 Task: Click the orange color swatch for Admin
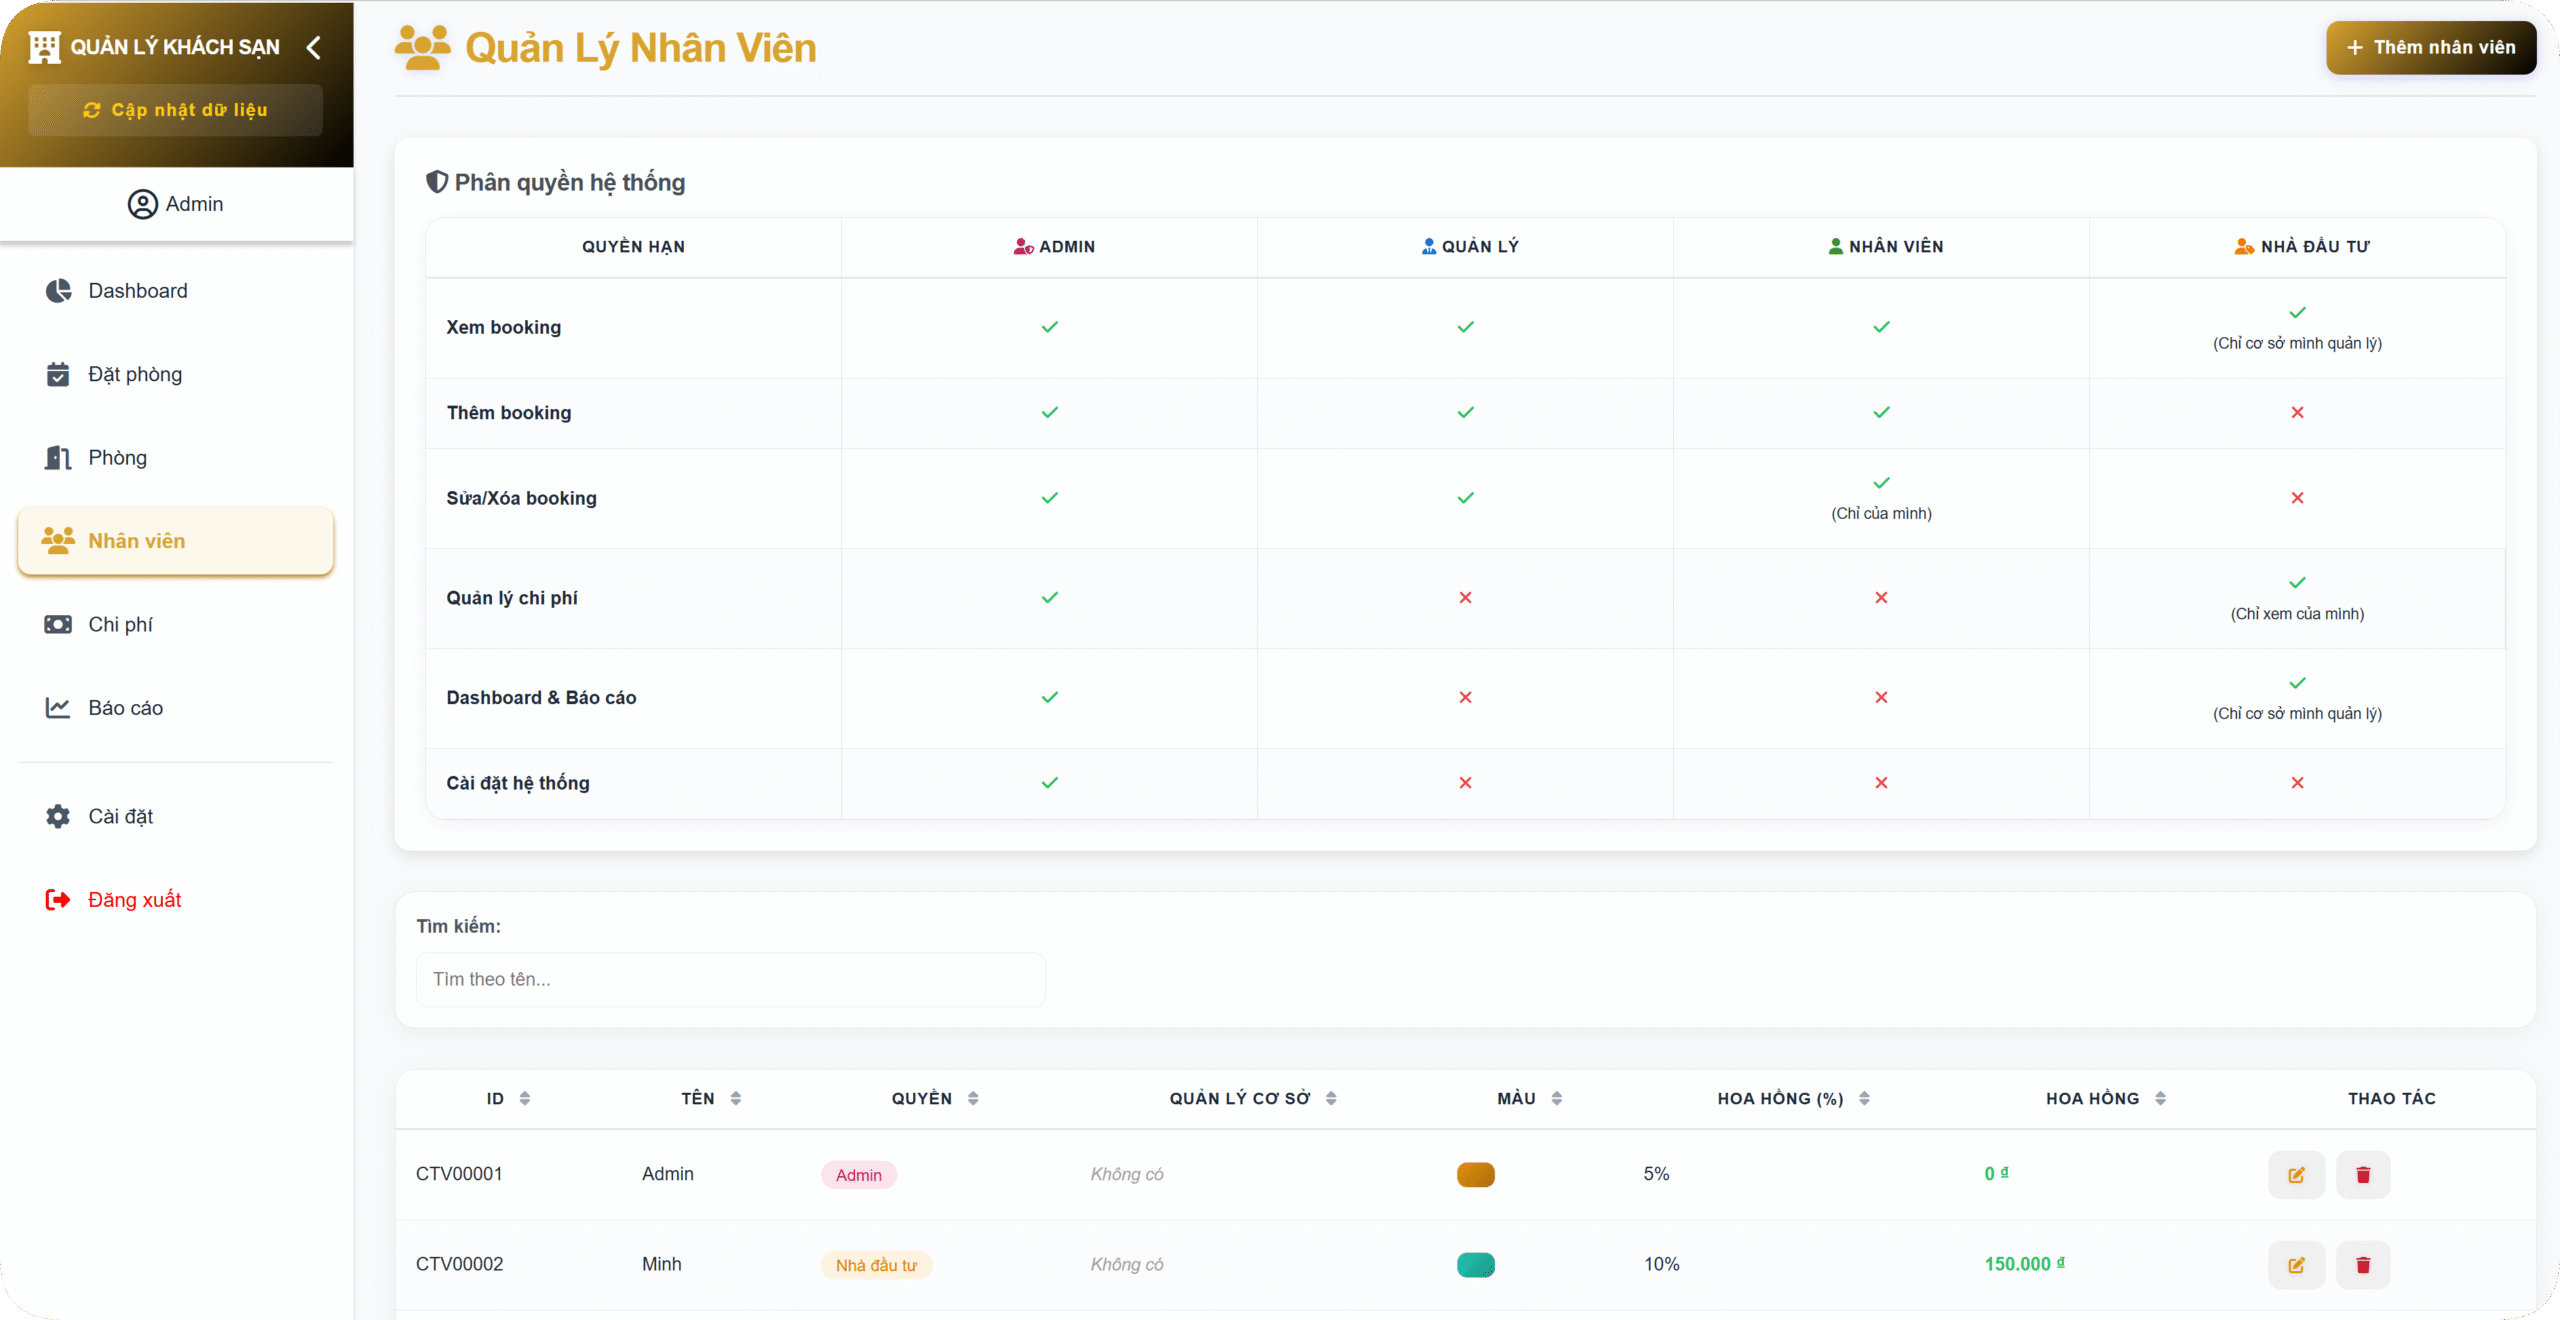[x=1475, y=1174]
